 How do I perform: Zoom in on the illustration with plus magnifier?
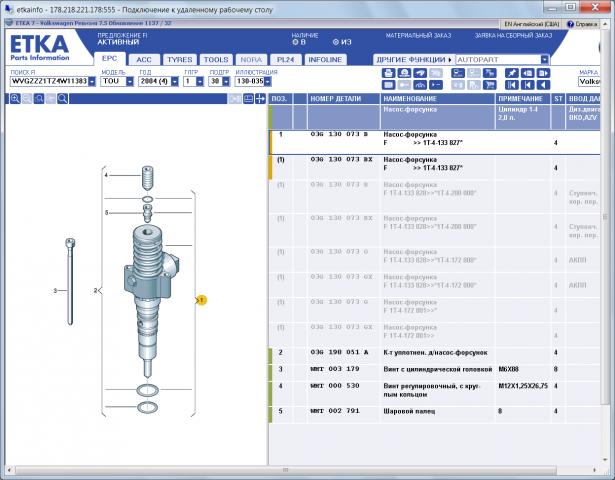click(15, 99)
